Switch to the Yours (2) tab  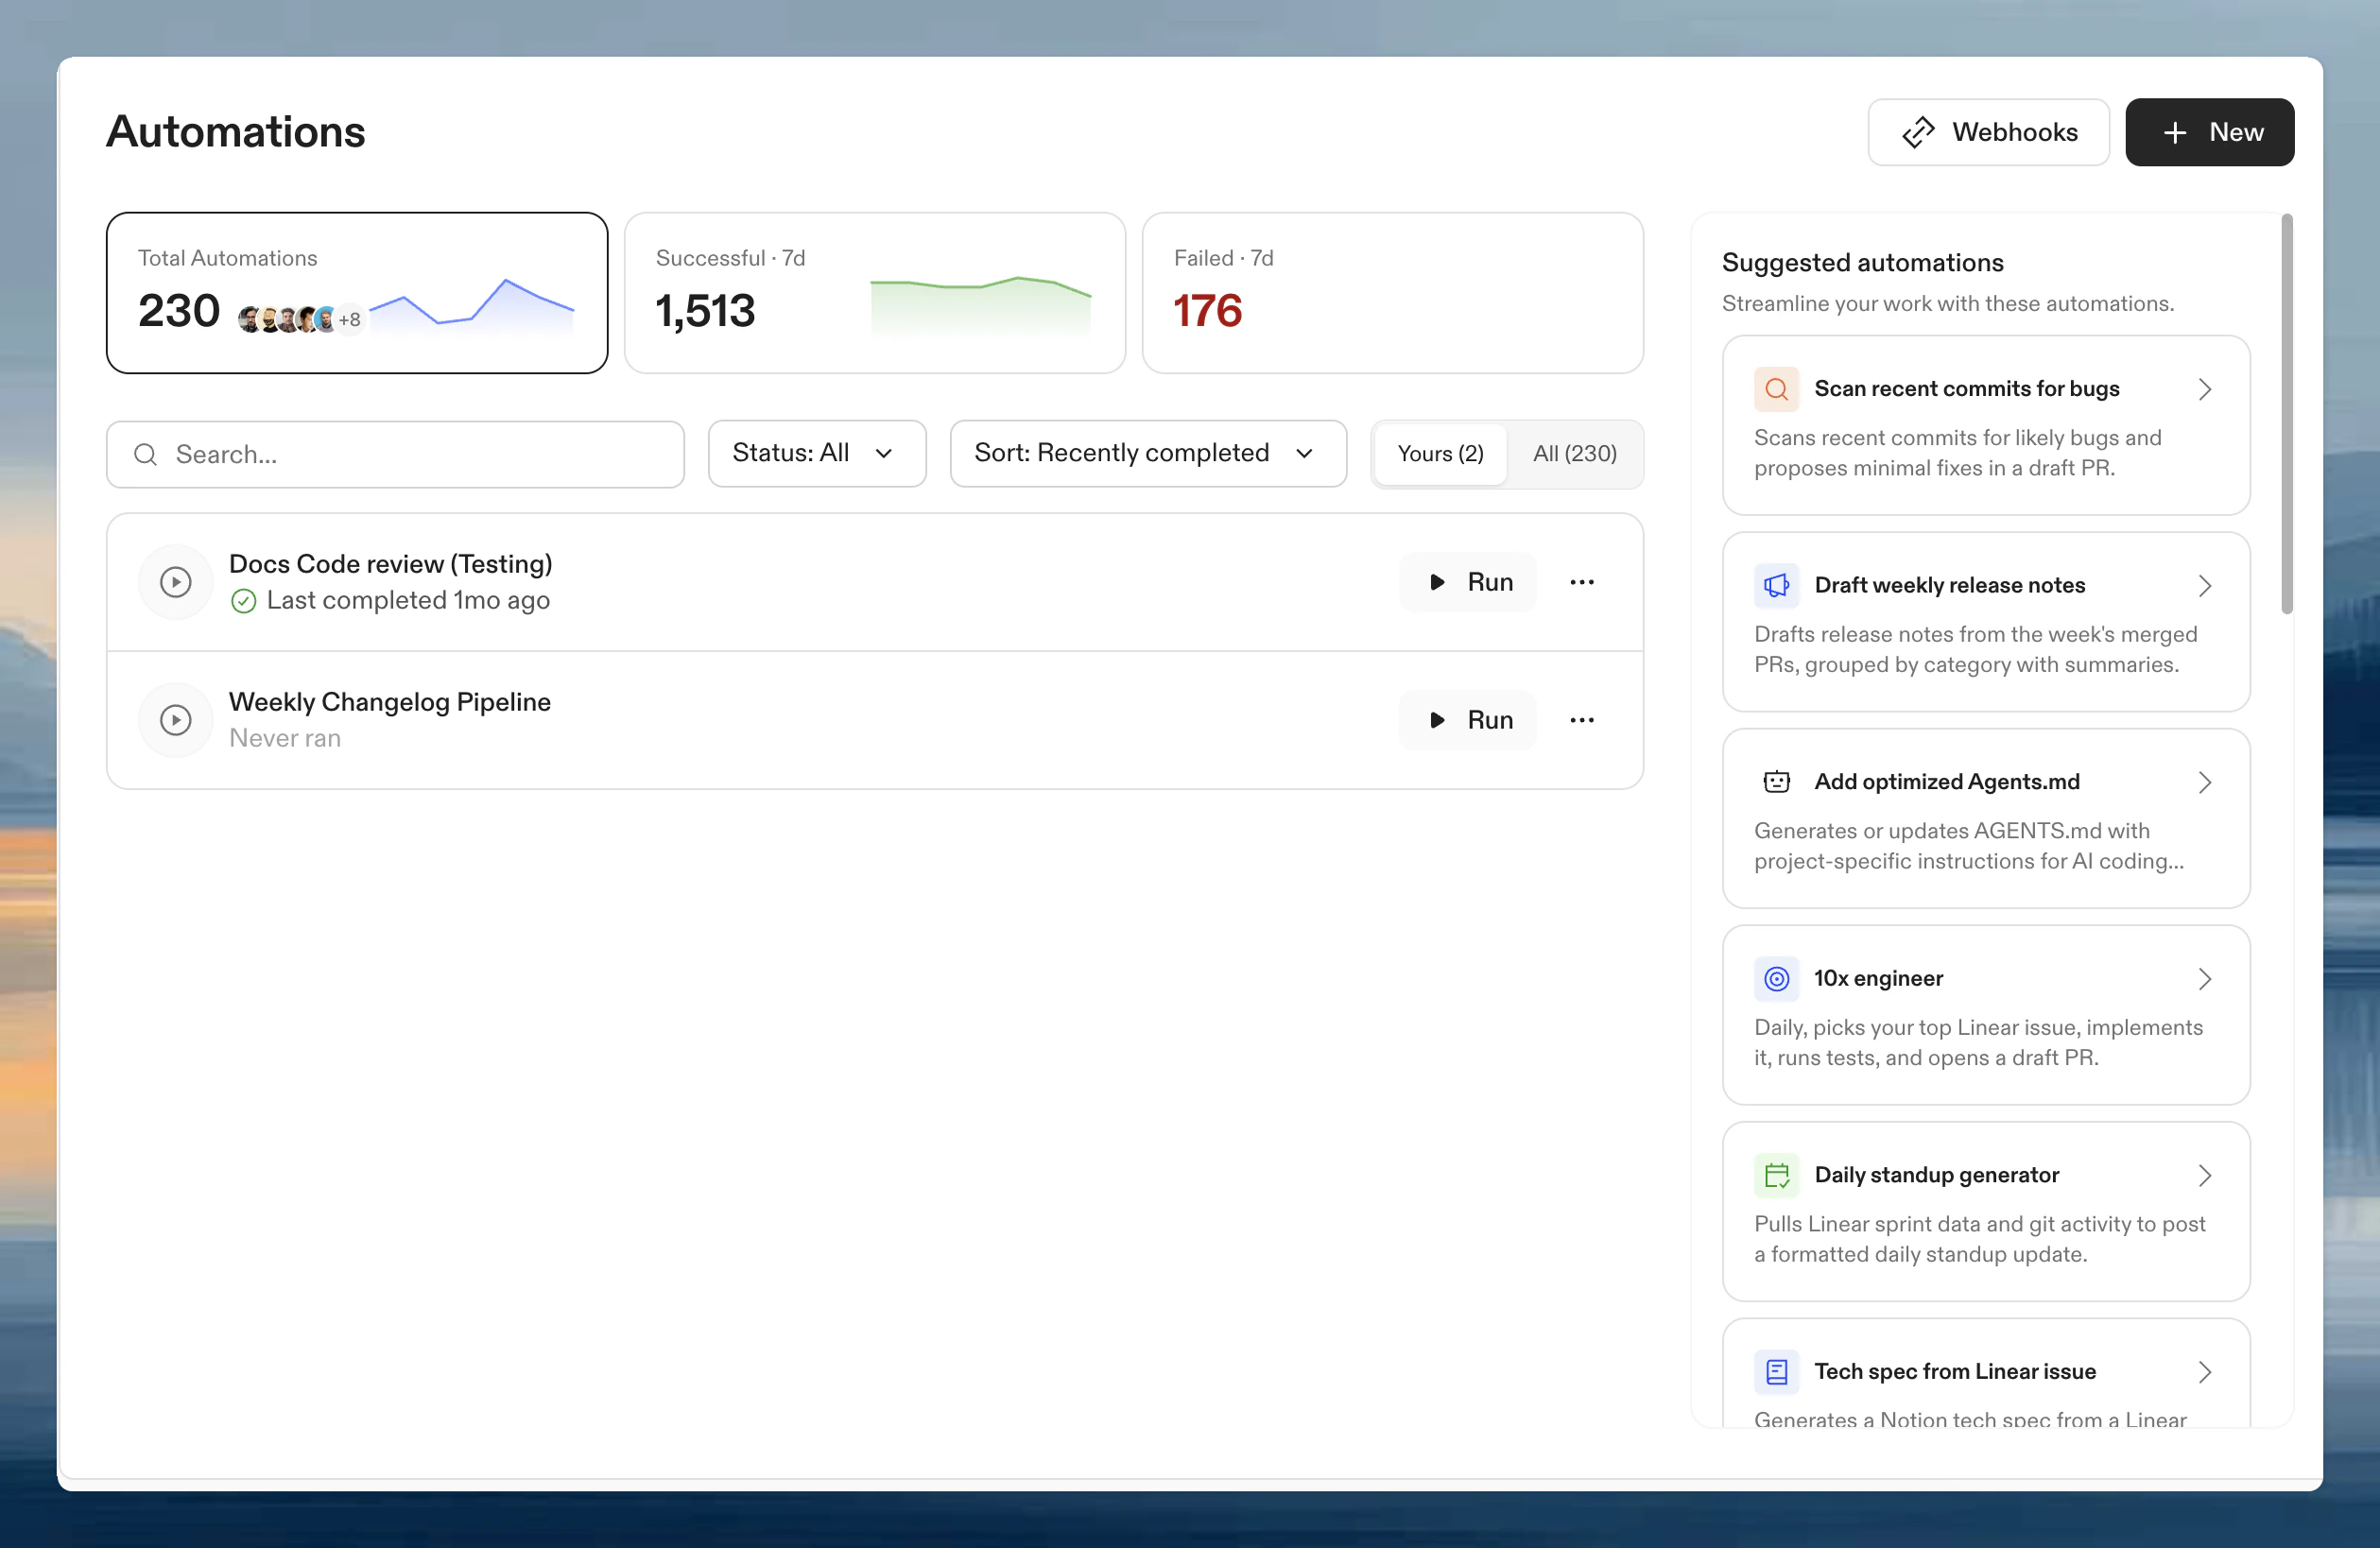click(1440, 453)
